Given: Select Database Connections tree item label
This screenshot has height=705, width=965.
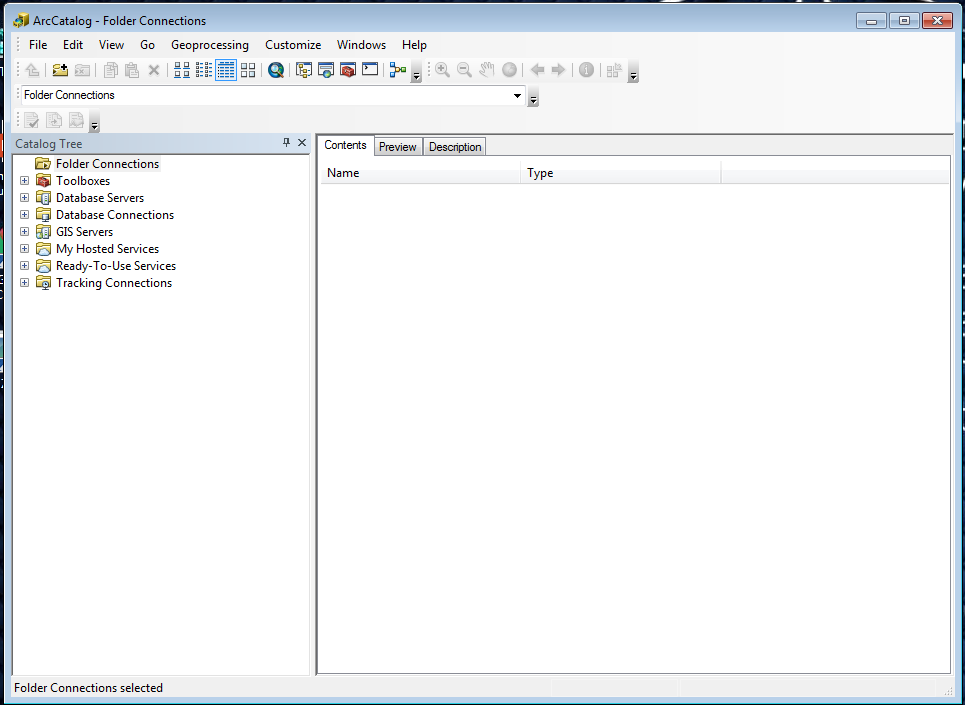Looking at the screenshot, I should click(x=115, y=215).
